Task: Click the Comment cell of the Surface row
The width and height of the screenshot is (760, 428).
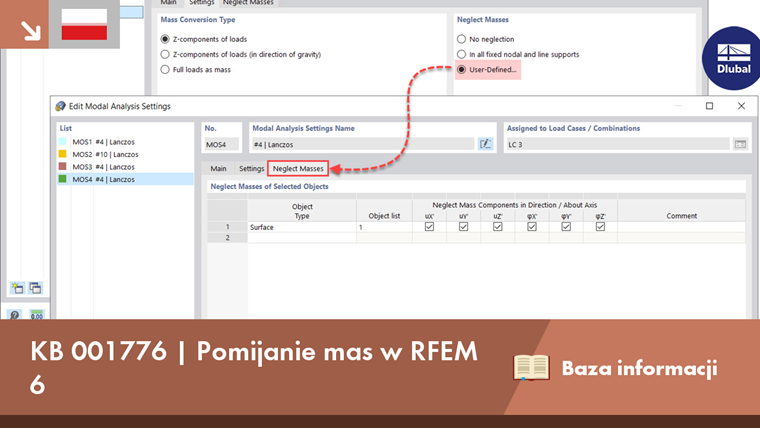Action: click(681, 227)
